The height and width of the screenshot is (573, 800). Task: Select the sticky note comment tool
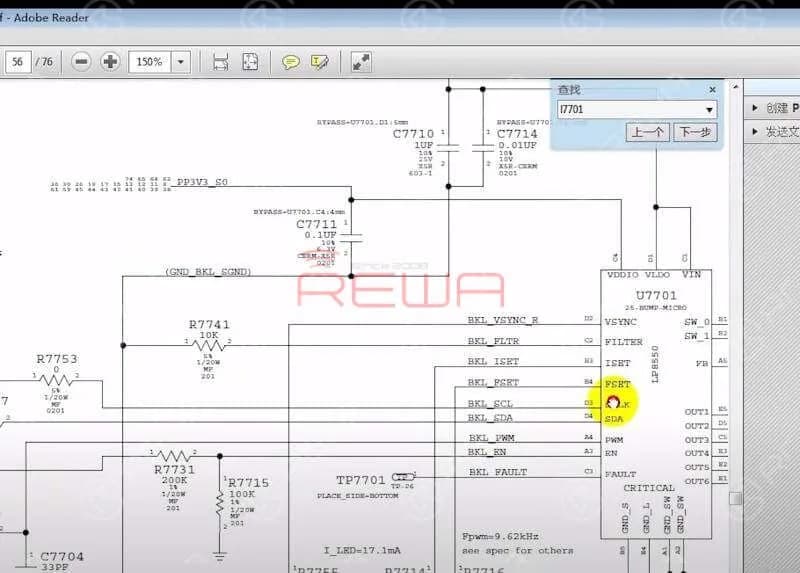291,62
